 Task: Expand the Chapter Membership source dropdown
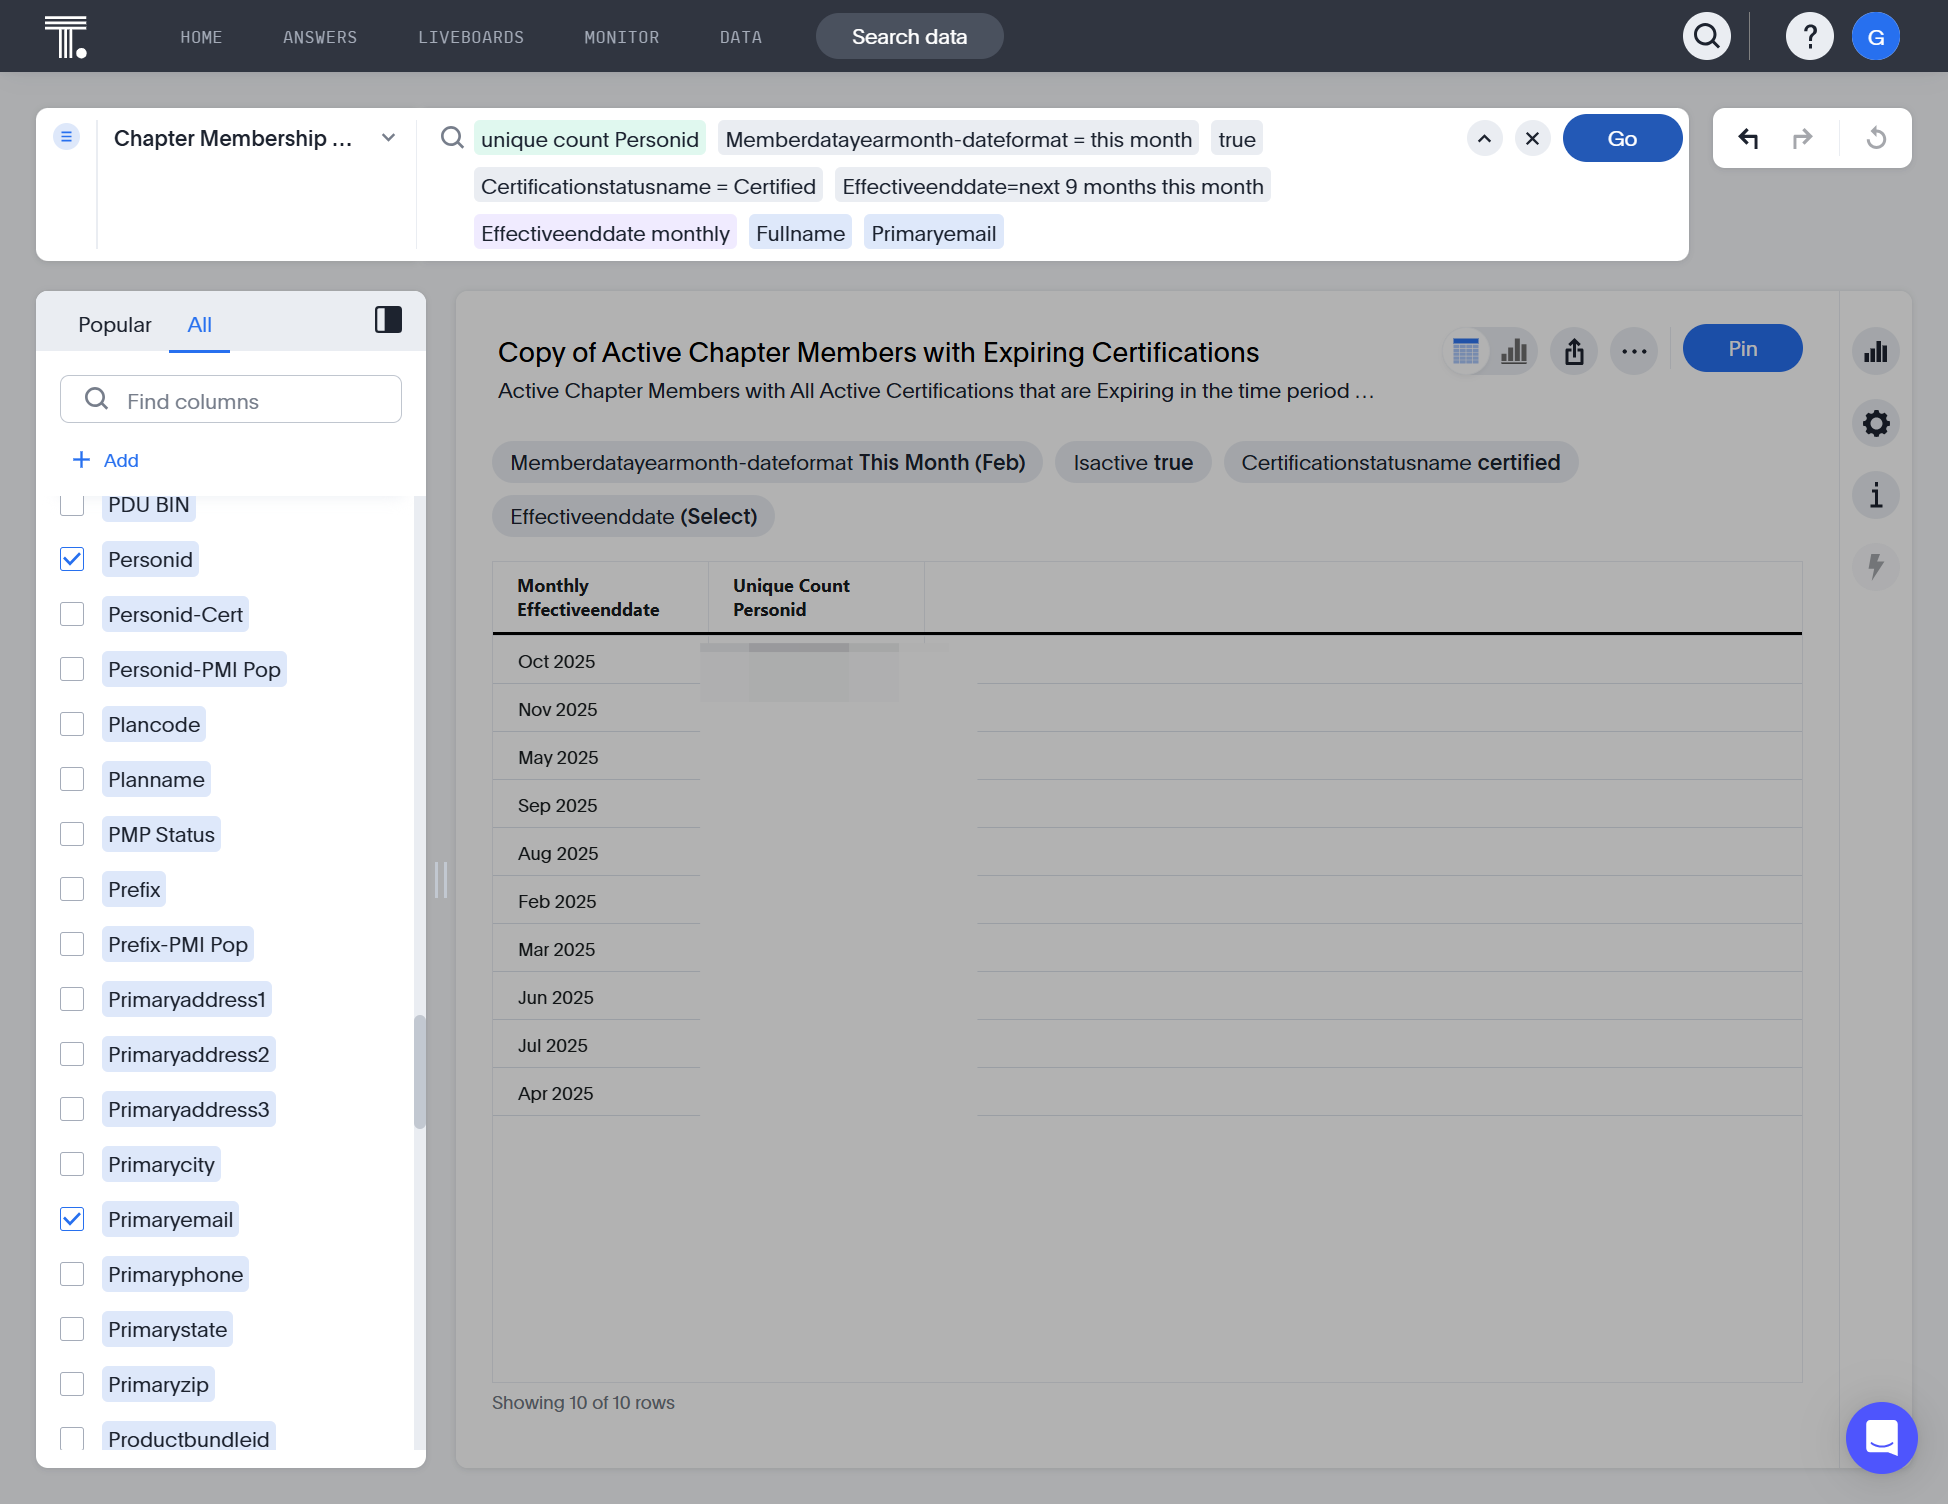coord(389,138)
